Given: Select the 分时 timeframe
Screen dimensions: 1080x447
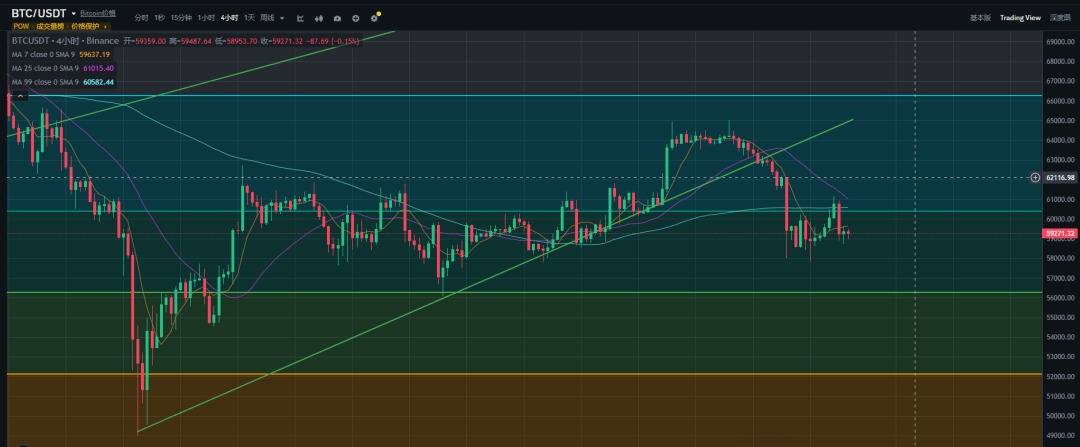Looking at the screenshot, I should point(141,18).
